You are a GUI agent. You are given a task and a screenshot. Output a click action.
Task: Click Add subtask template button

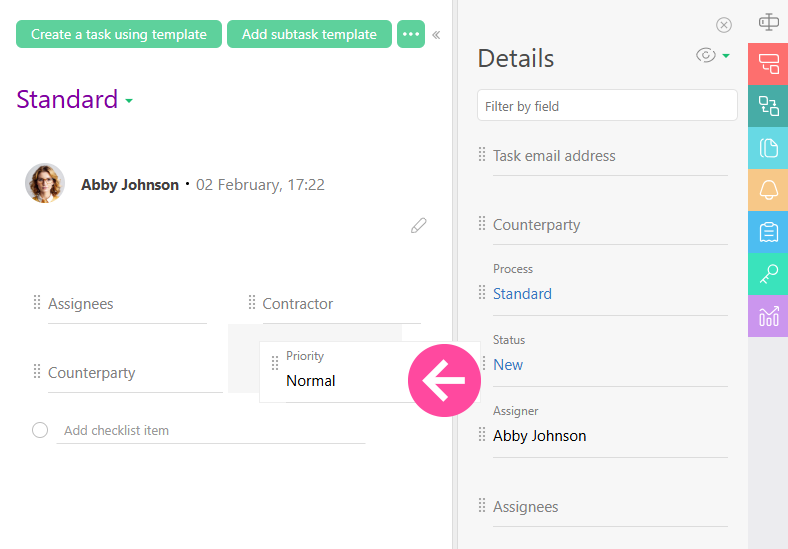click(309, 34)
